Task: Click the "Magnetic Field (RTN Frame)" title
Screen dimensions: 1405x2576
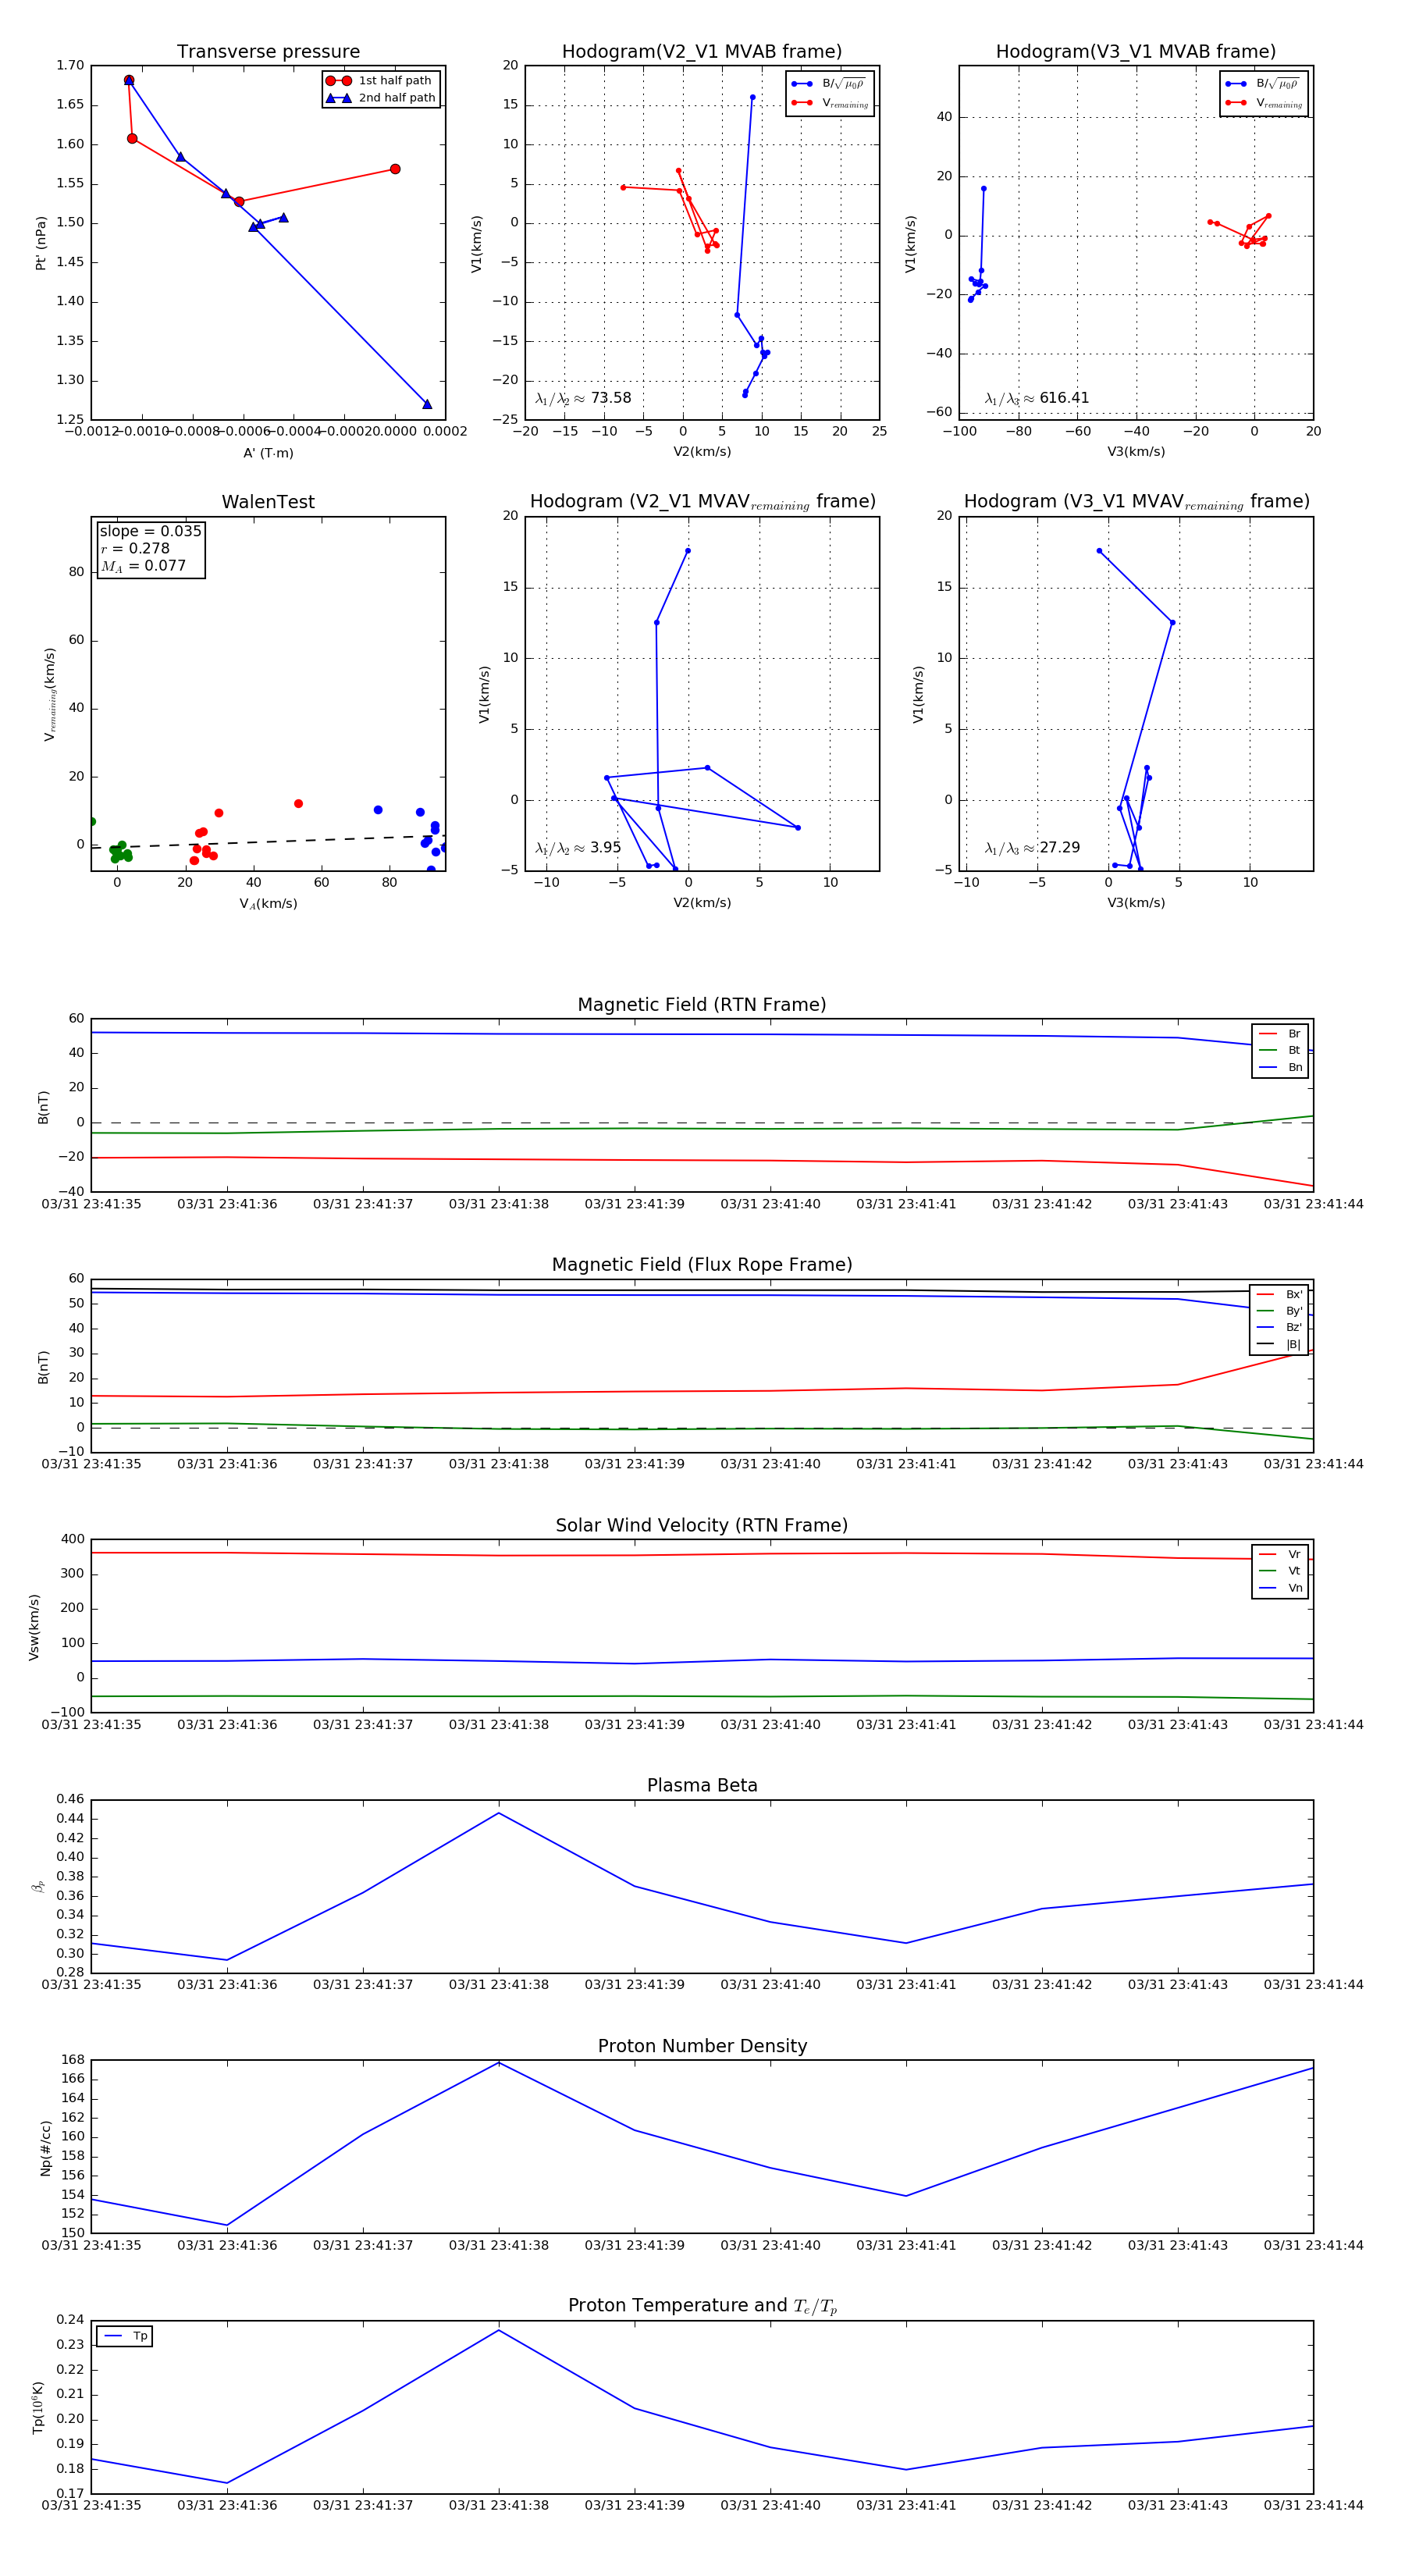Action: pyautogui.click(x=702, y=1005)
